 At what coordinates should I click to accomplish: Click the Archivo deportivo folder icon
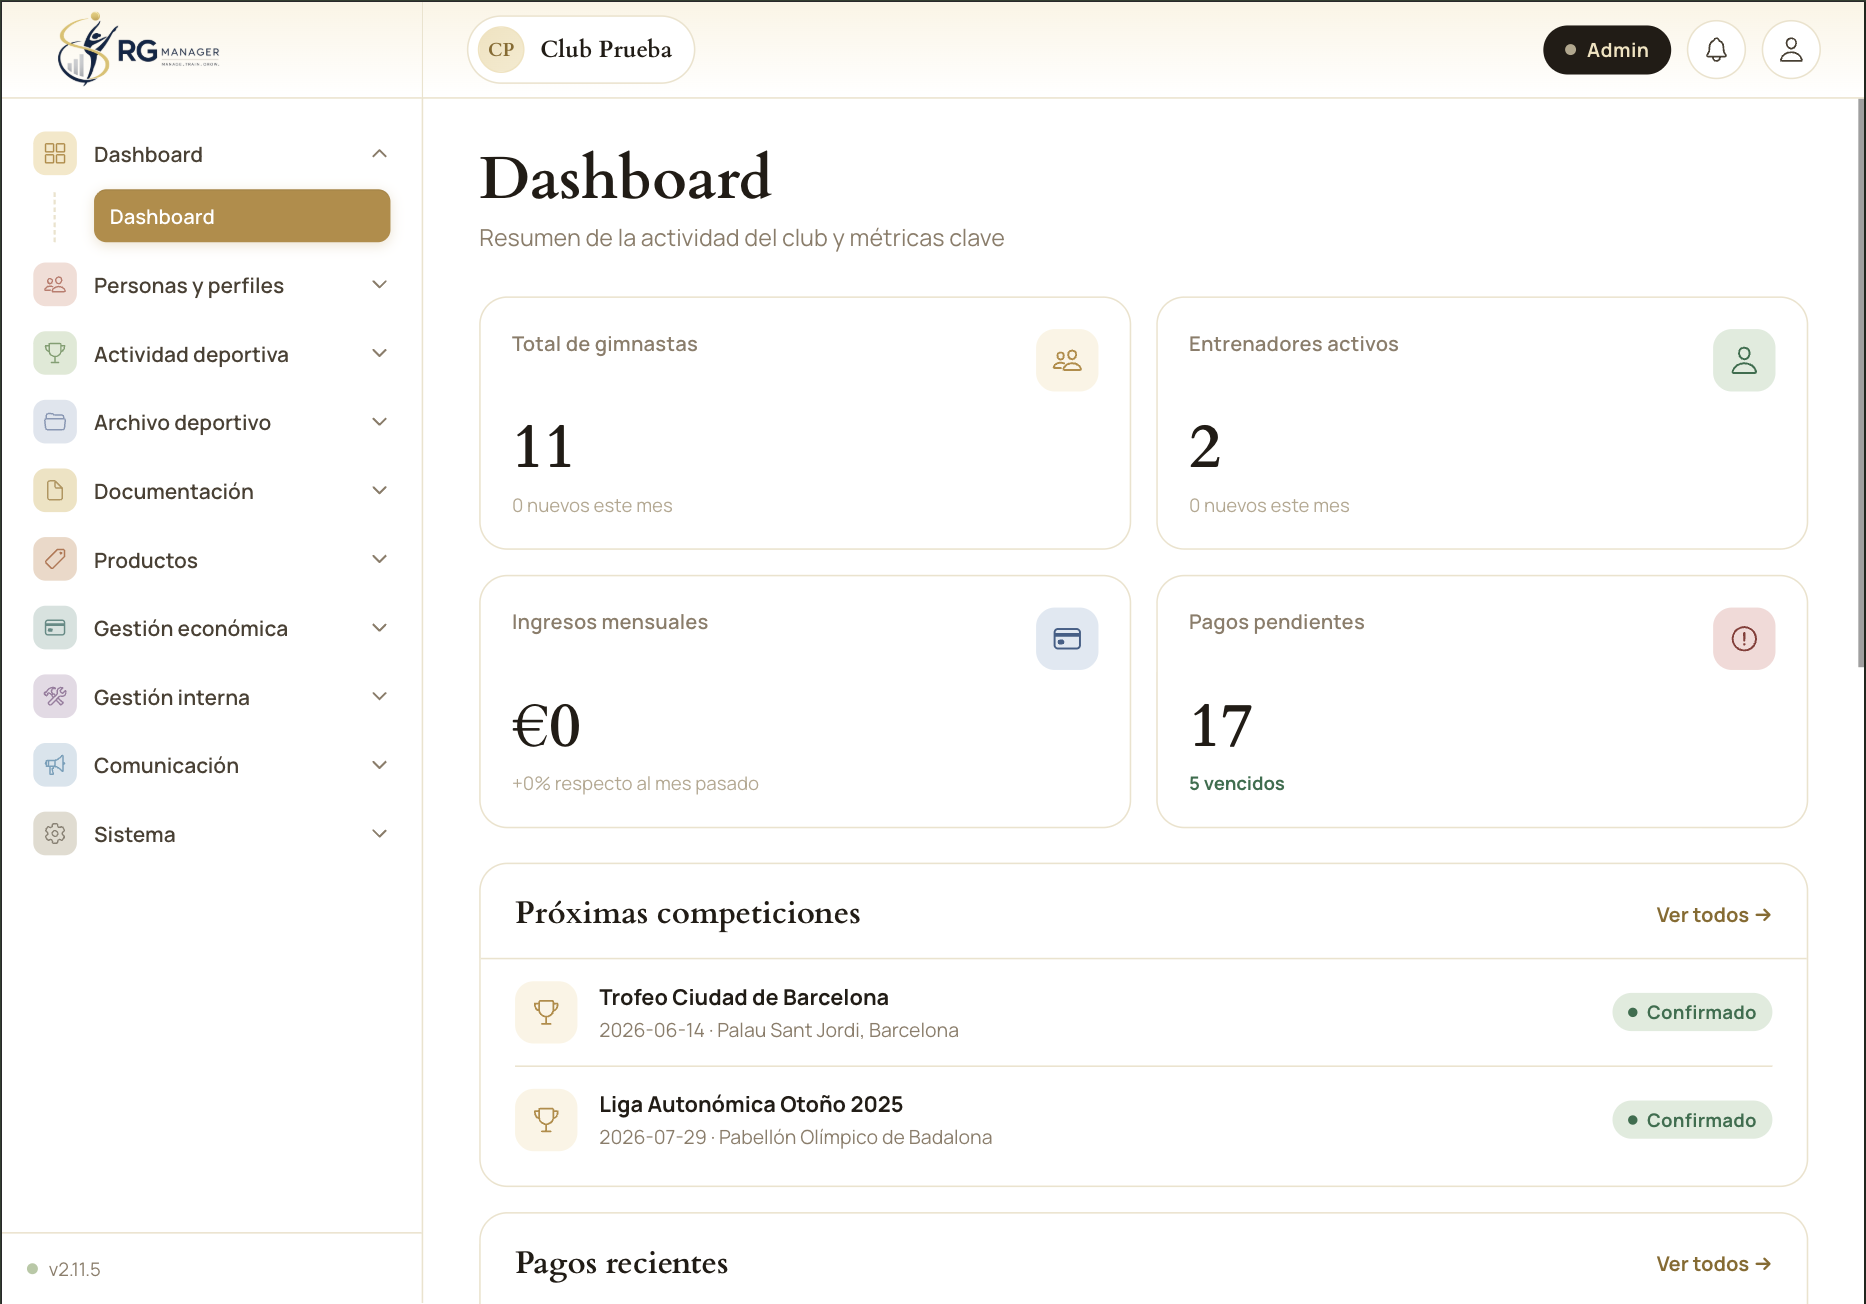tap(55, 422)
